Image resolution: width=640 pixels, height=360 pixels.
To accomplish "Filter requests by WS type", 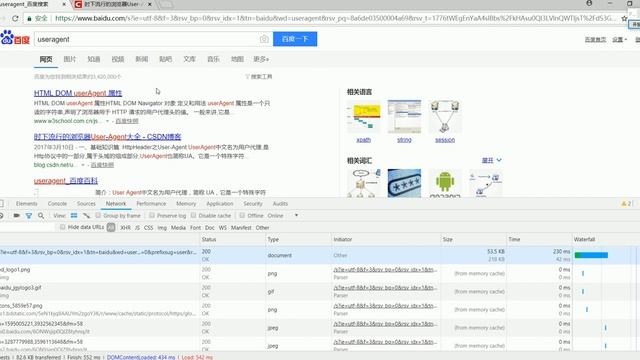I will click(222, 228).
